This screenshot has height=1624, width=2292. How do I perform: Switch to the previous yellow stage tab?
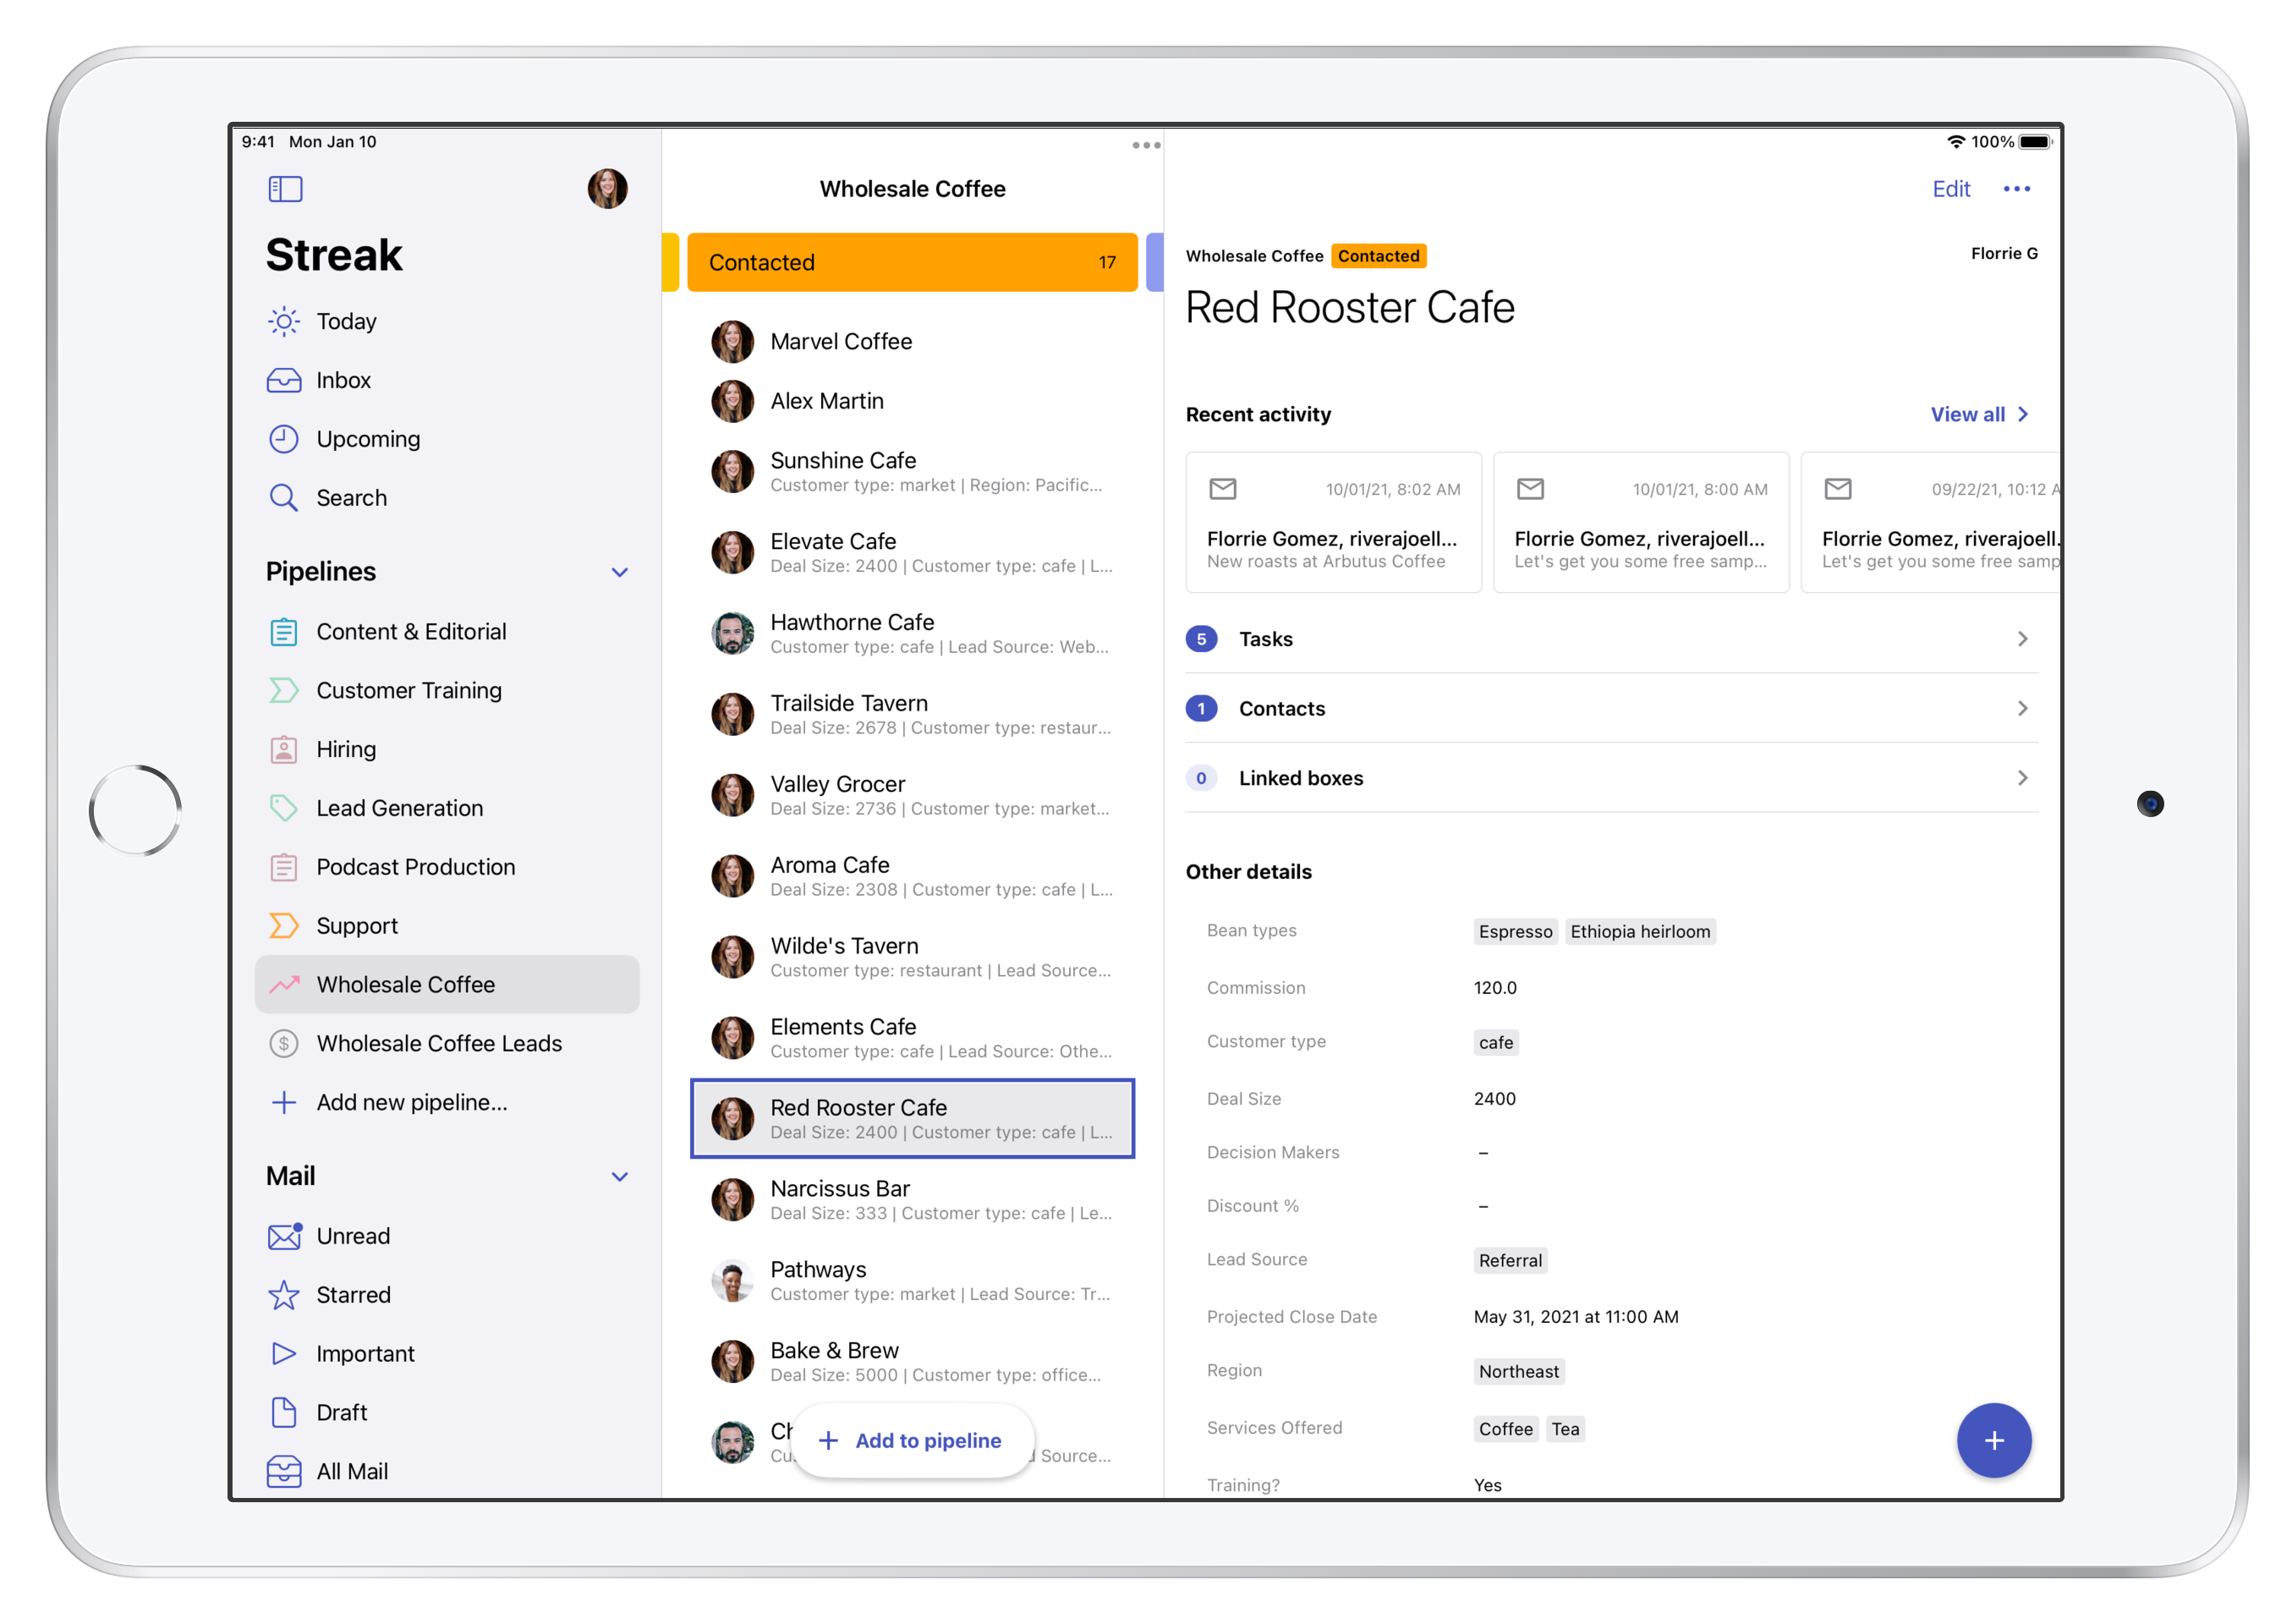click(x=670, y=262)
